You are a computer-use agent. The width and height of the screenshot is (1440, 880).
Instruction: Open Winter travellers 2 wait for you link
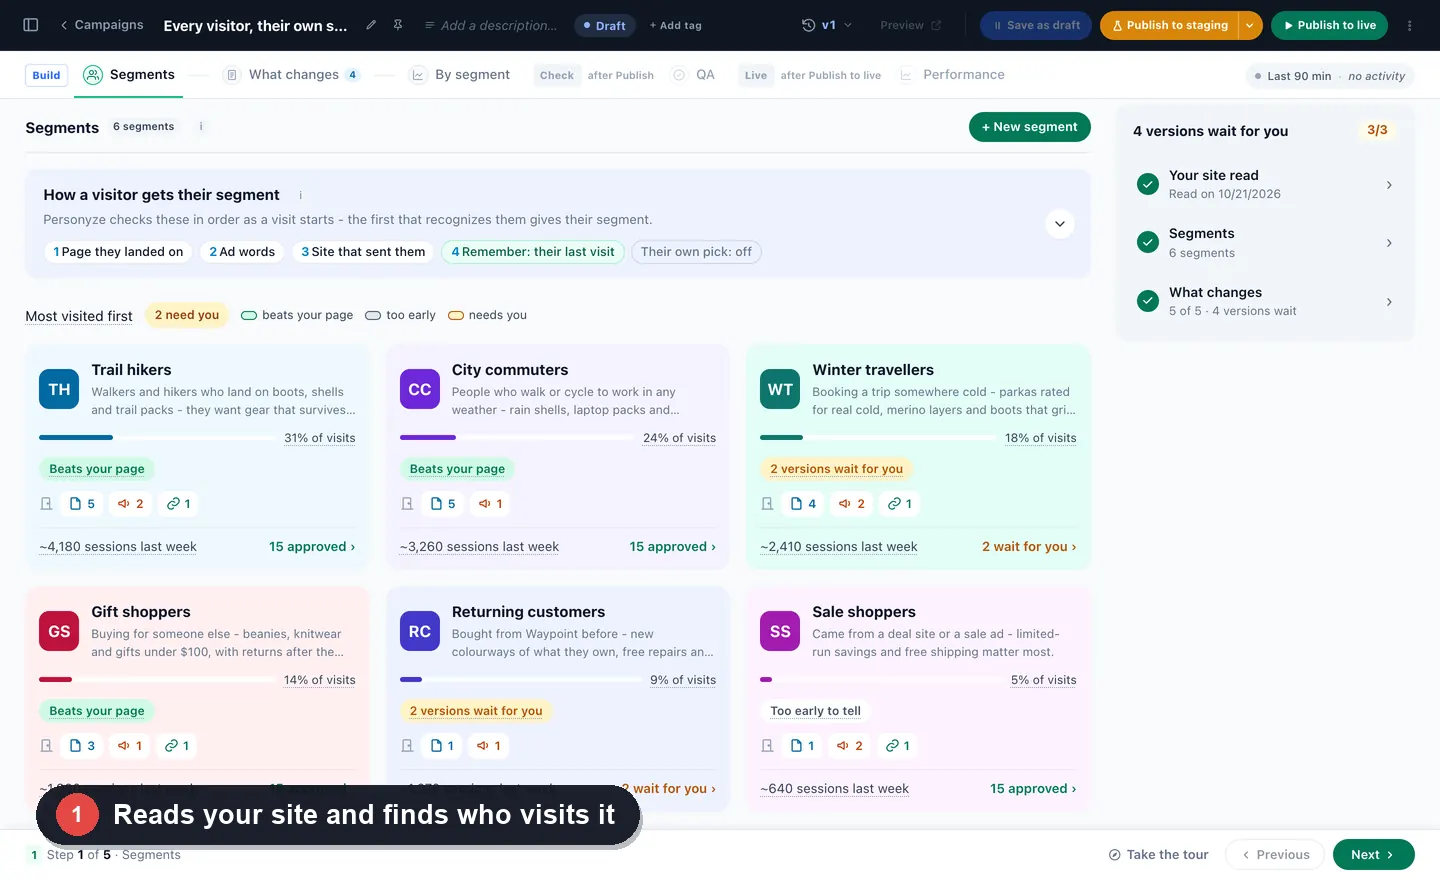click(1029, 547)
